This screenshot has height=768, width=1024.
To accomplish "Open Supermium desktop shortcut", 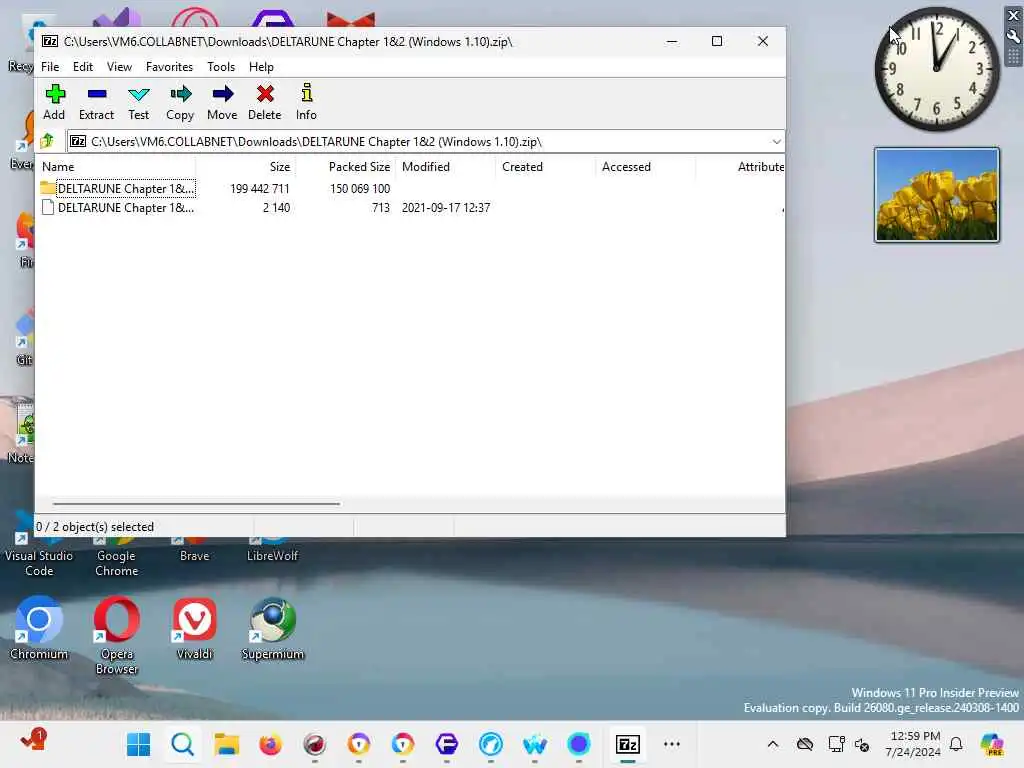I will click(273, 627).
